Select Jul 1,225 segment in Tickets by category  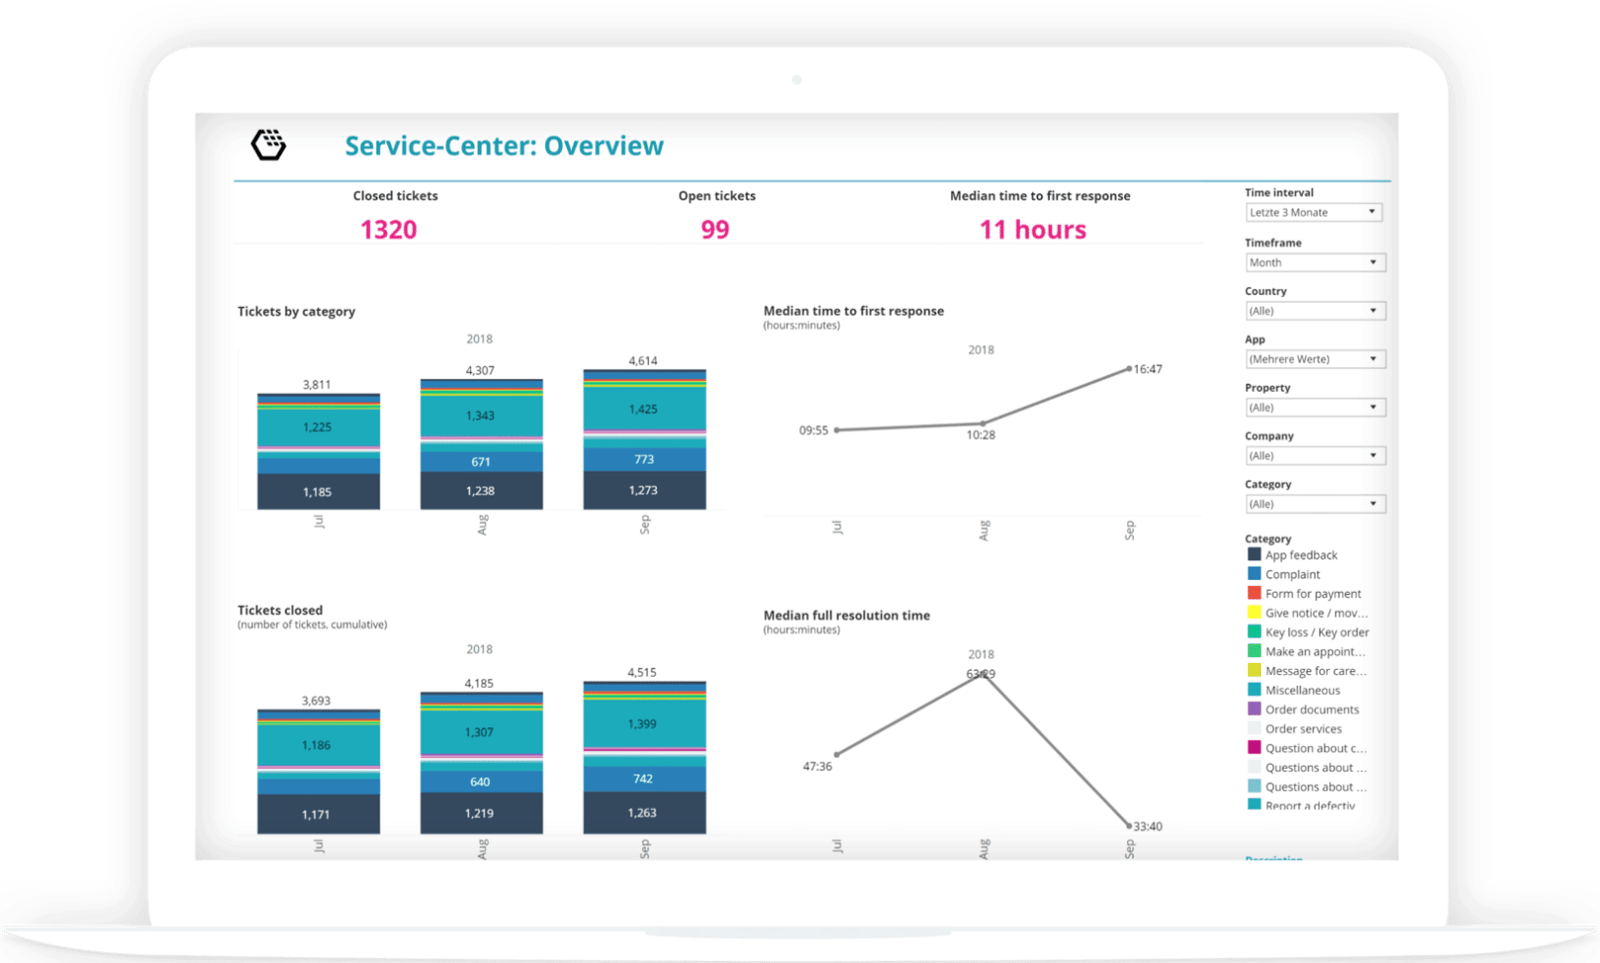point(318,428)
